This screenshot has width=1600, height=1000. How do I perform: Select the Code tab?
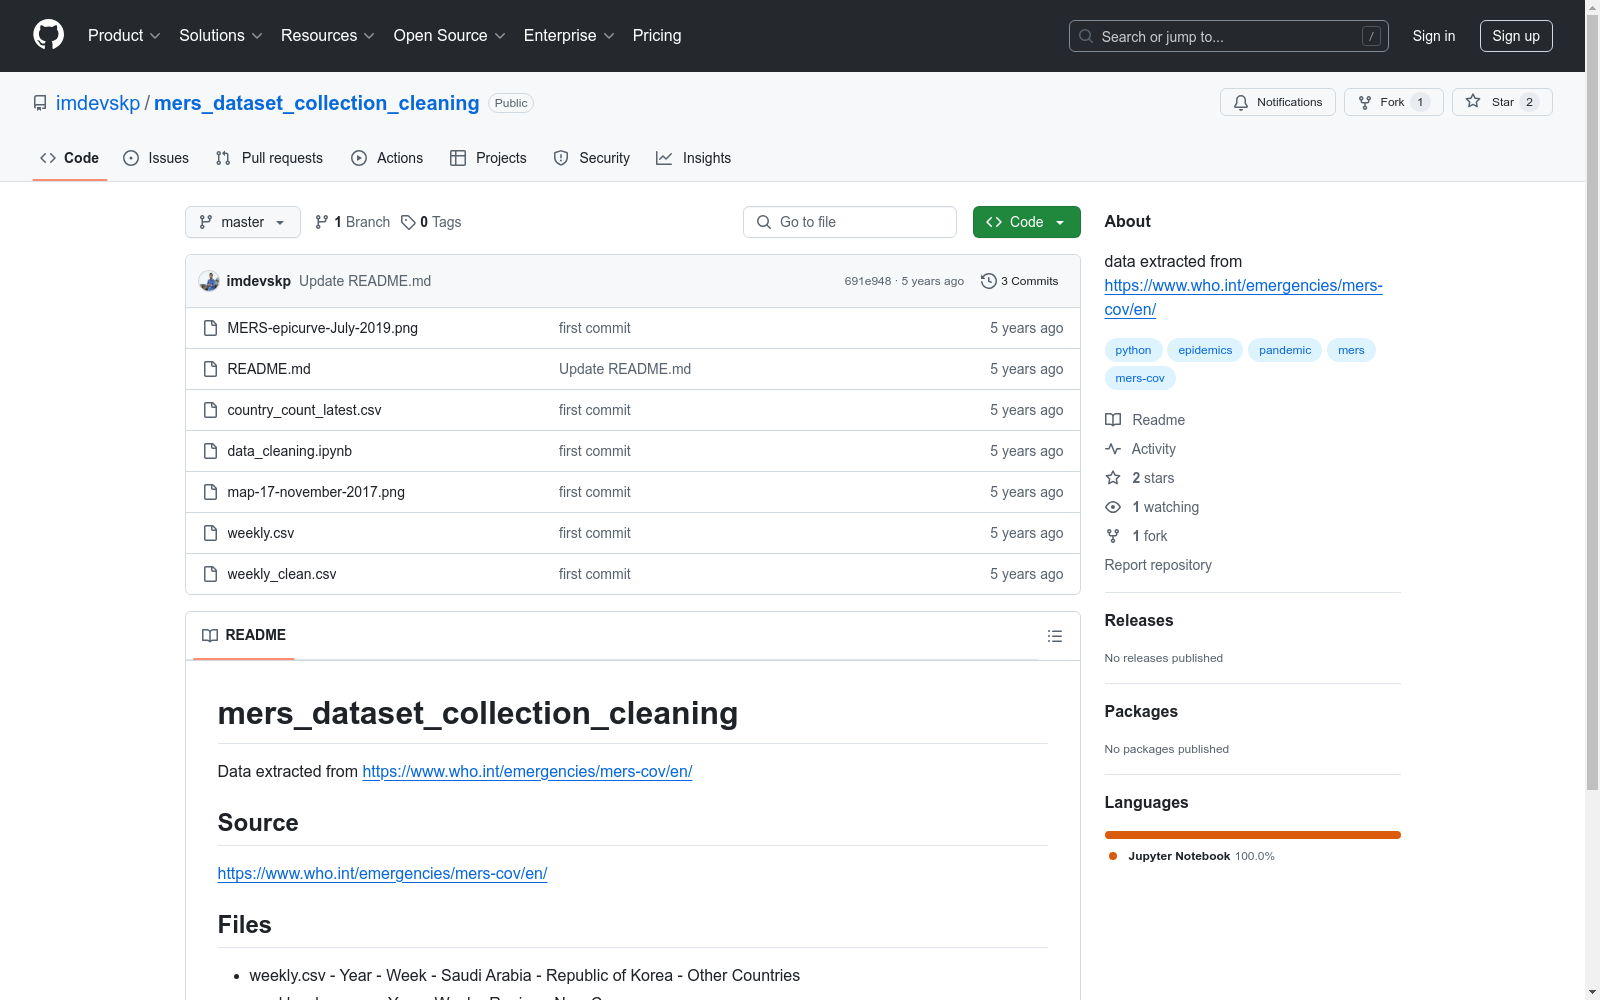coord(70,158)
